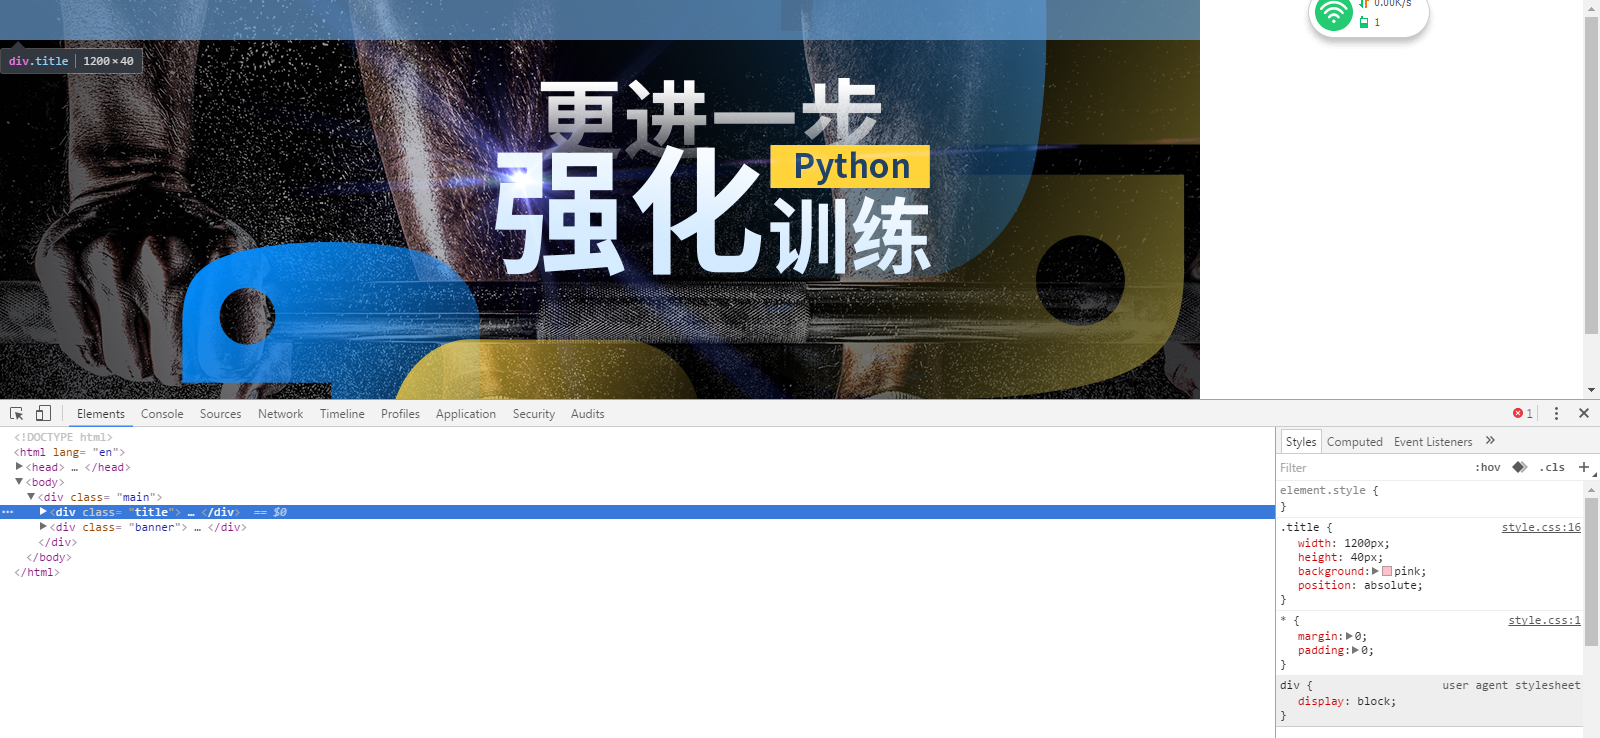Expand the head node in DOM tree
1600x738 pixels.
pyautogui.click(x=19, y=467)
